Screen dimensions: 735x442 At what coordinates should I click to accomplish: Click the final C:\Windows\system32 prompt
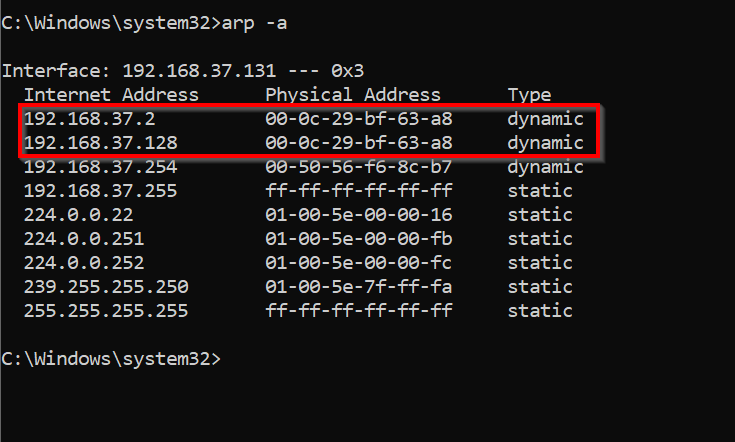click(x=111, y=359)
